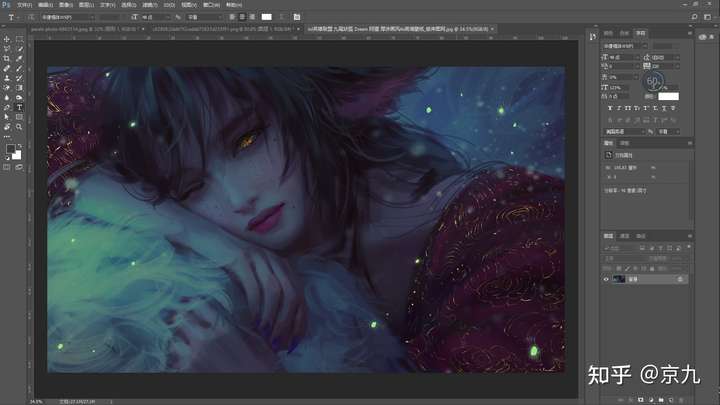Swap foreground and background colors

pyautogui.click(x=19, y=146)
